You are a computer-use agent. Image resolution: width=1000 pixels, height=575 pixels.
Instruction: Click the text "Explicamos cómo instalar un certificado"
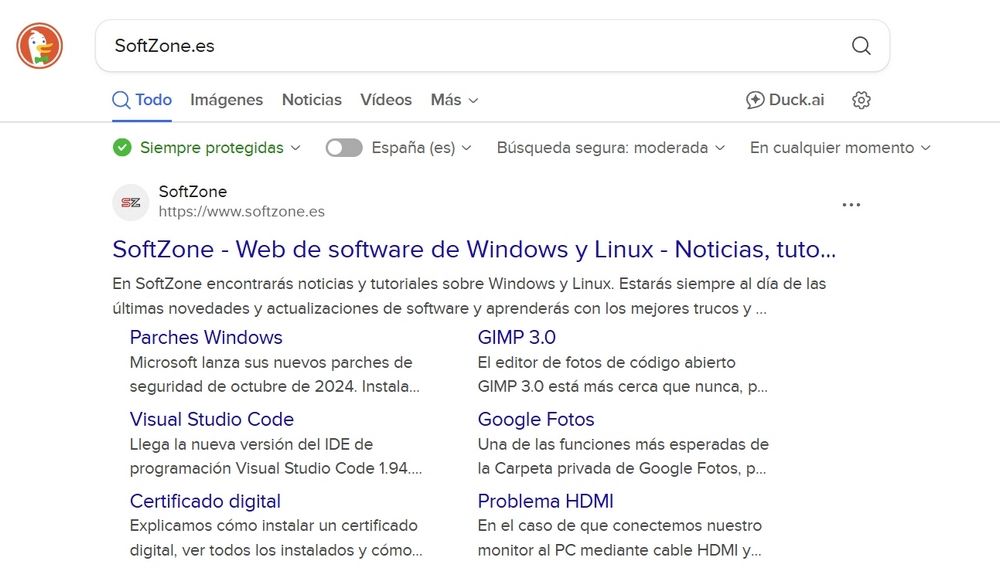(274, 526)
